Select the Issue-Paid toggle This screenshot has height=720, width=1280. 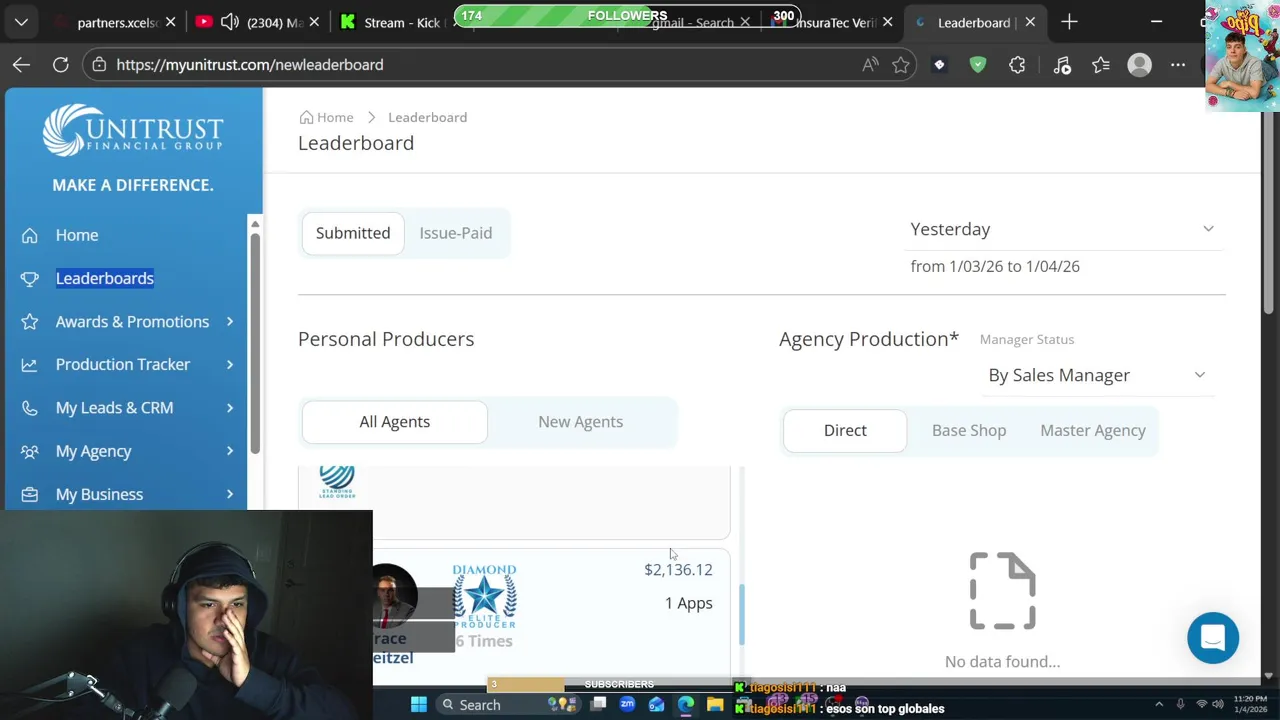tap(456, 233)
